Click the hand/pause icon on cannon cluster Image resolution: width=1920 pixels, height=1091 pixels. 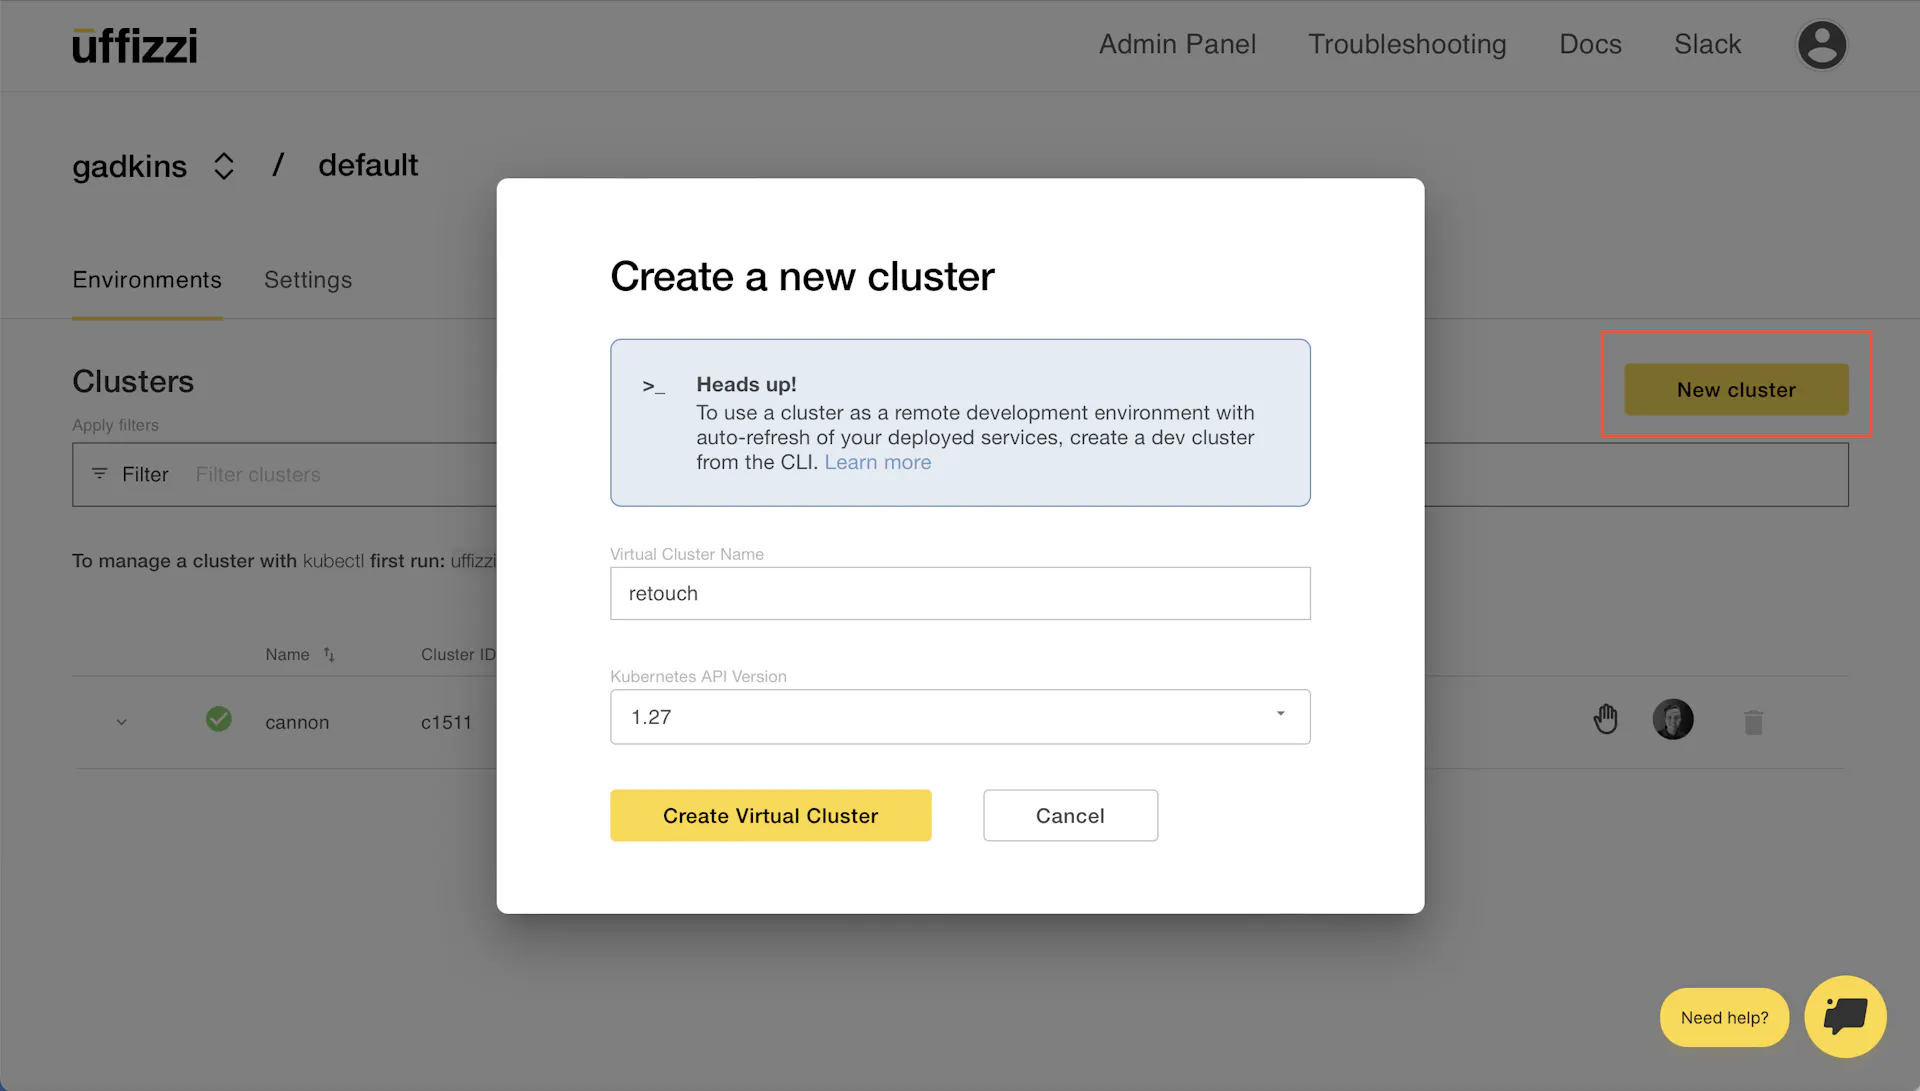point(1606,719)
